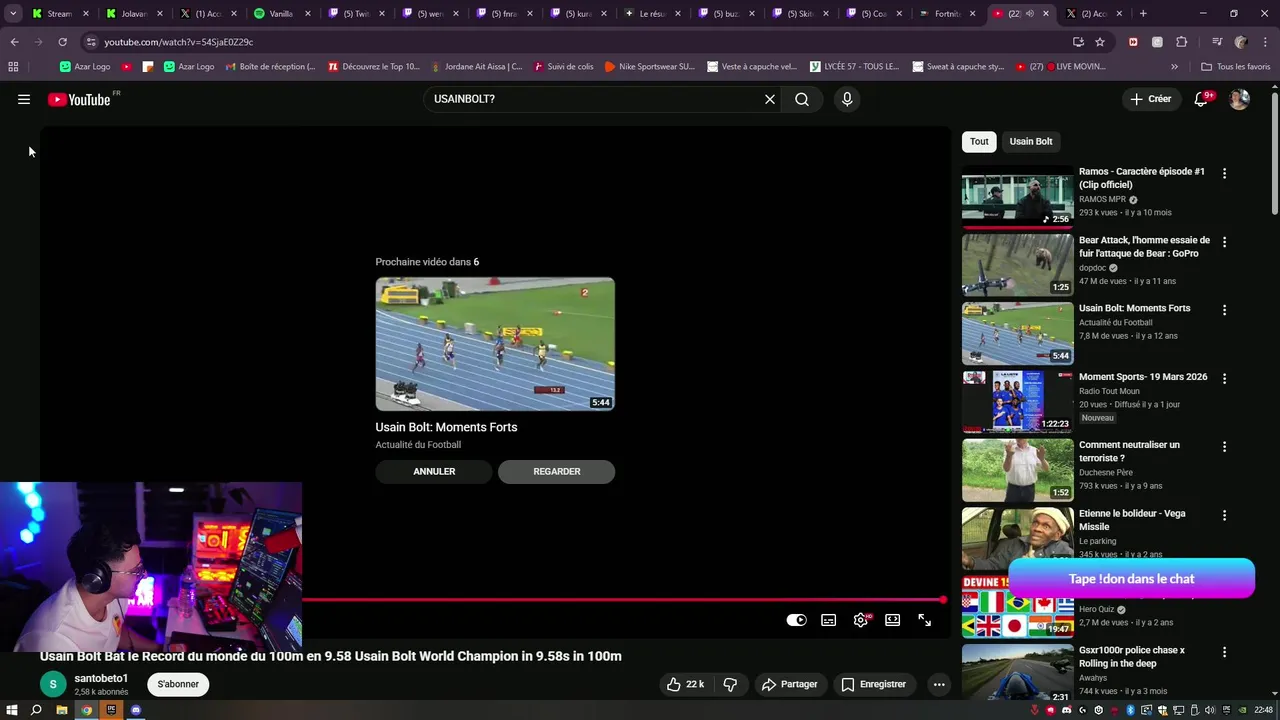Switch to the Fortnite browser tab

[x=945, y=14]
